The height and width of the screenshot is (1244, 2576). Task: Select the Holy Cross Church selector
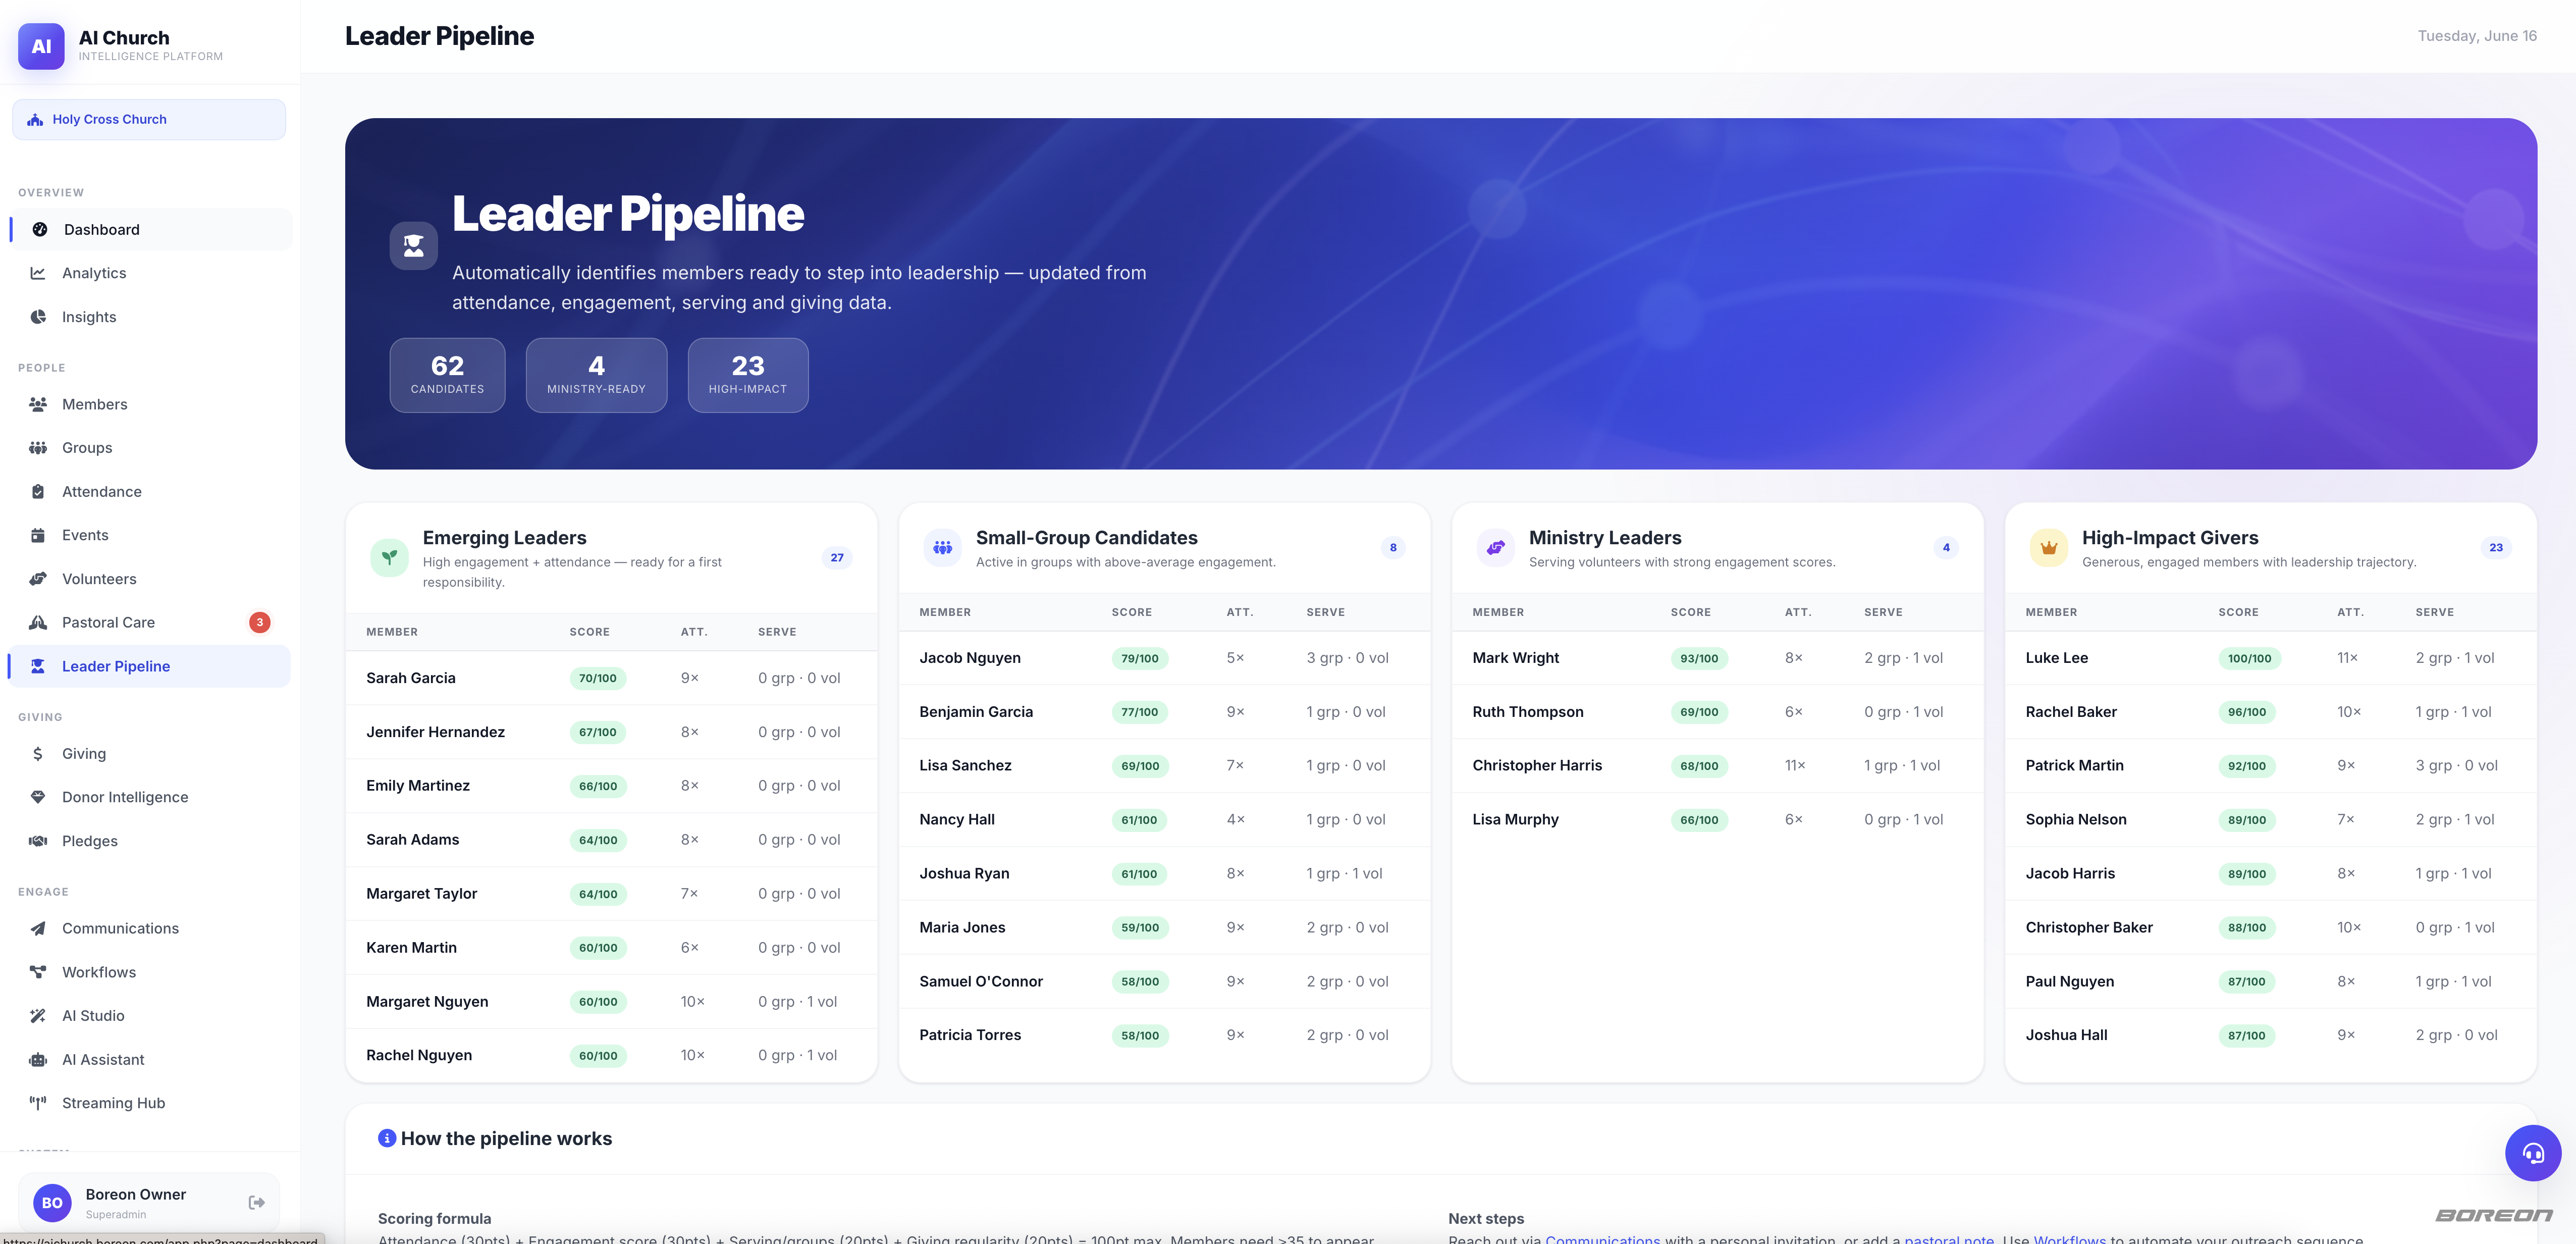click(x=149, y=119)
